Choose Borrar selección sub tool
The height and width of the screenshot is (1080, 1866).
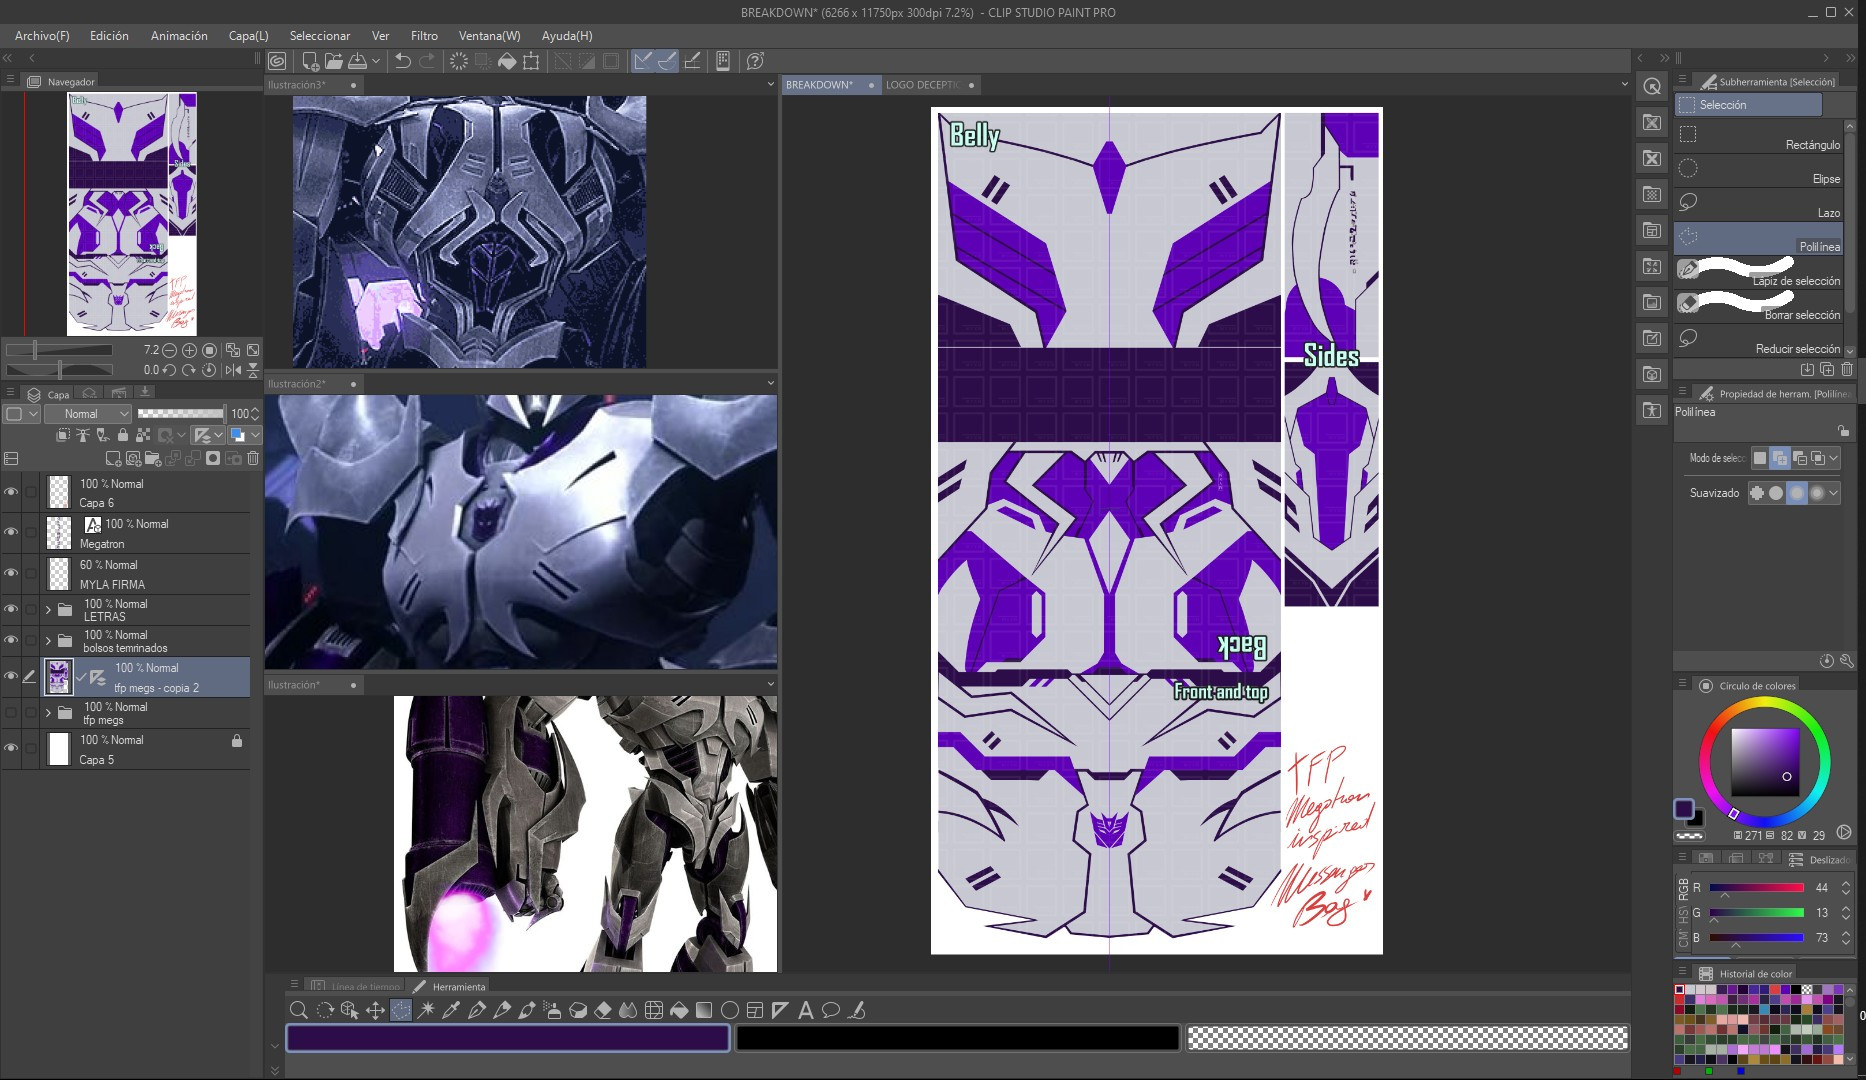(x=1759, y=308)
